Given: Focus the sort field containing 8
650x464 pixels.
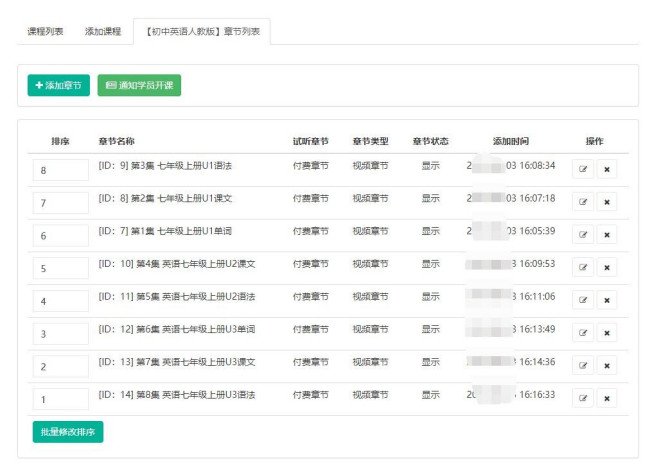Looking at the screenshot, I should (x=61, y=170).
